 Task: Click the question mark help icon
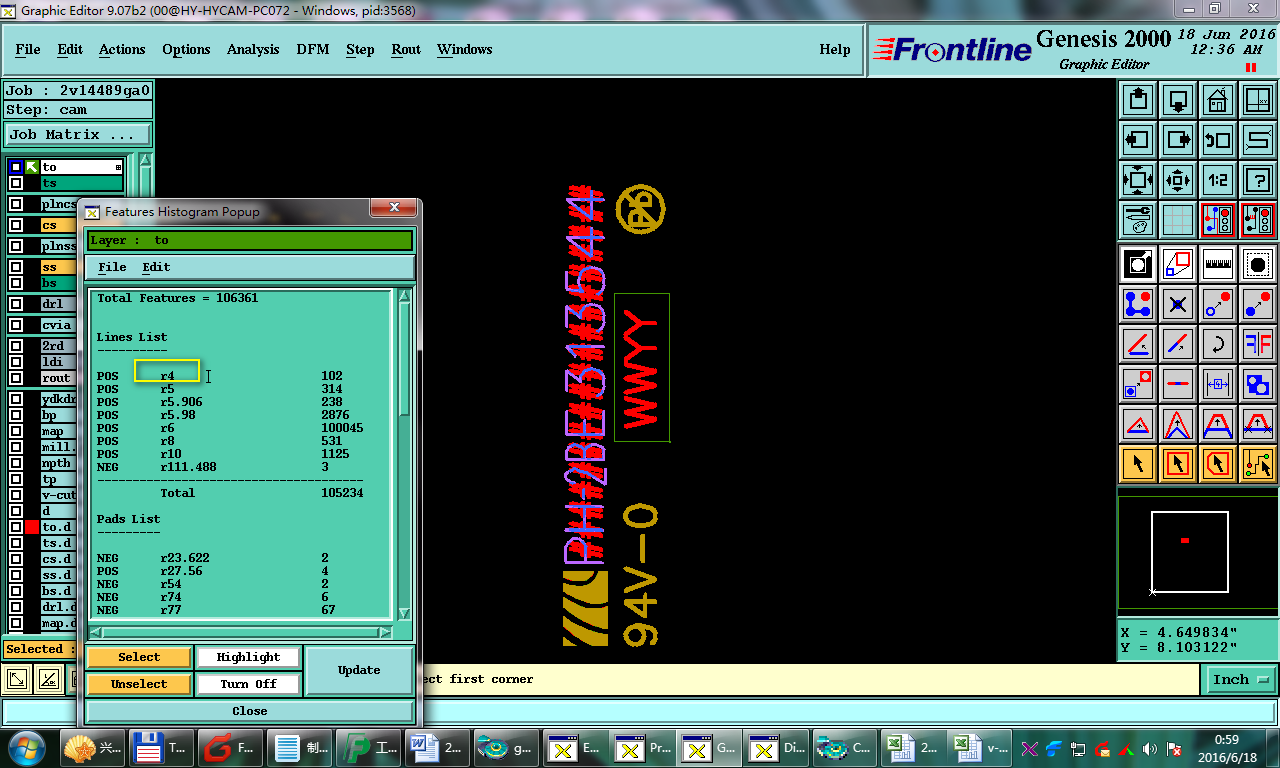1258,180
